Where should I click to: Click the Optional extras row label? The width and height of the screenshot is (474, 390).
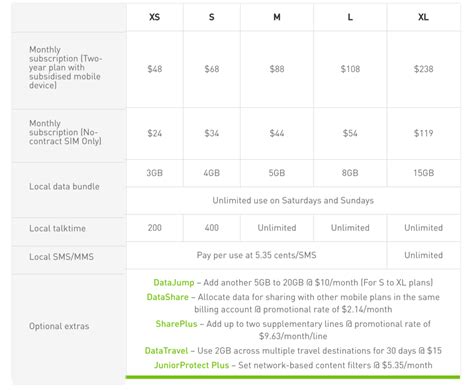click(x=59, y=326)
